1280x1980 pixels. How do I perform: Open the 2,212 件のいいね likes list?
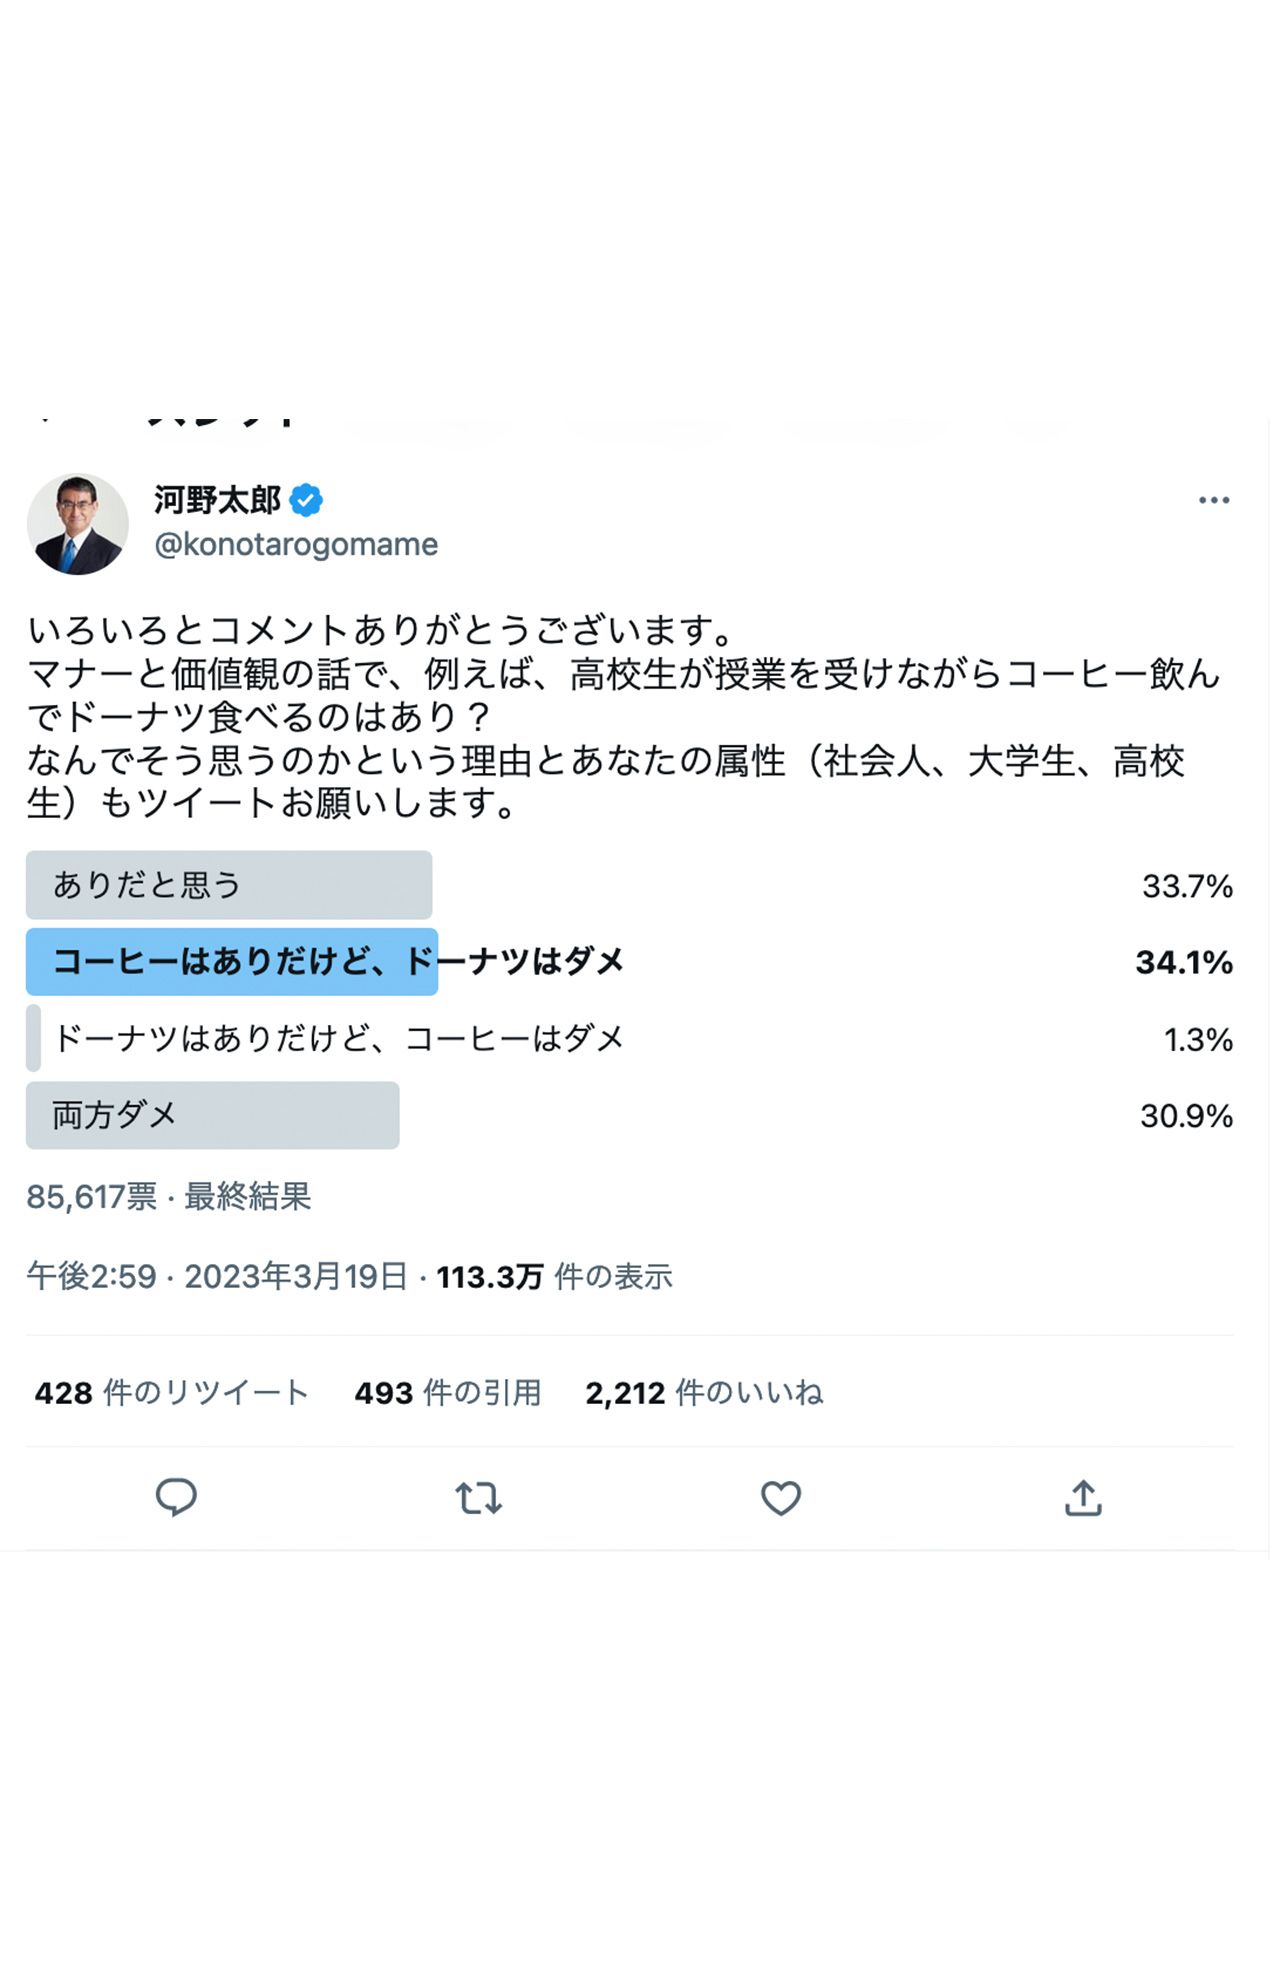[x=705, y=1391]
